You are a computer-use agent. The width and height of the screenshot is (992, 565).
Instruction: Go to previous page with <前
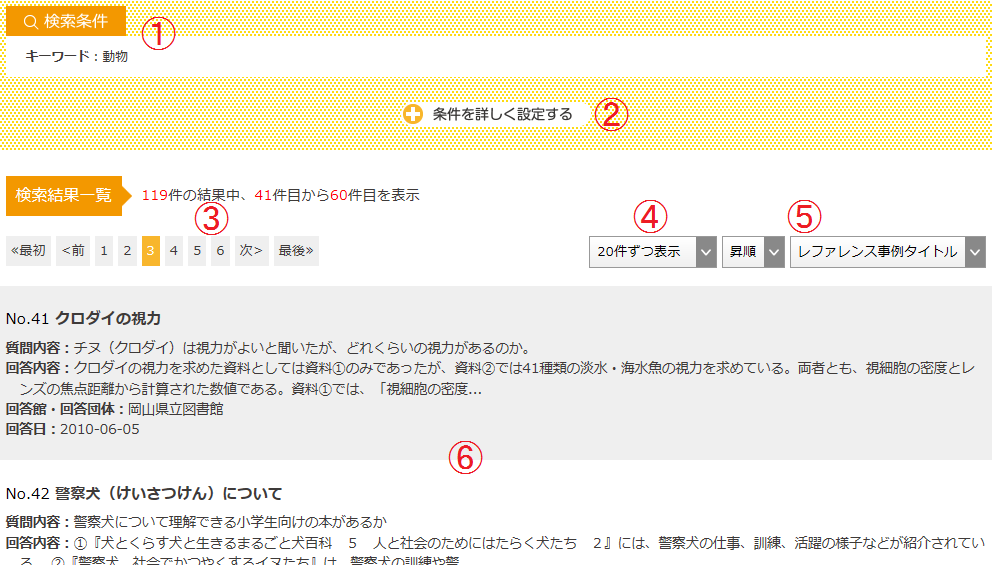73,251
